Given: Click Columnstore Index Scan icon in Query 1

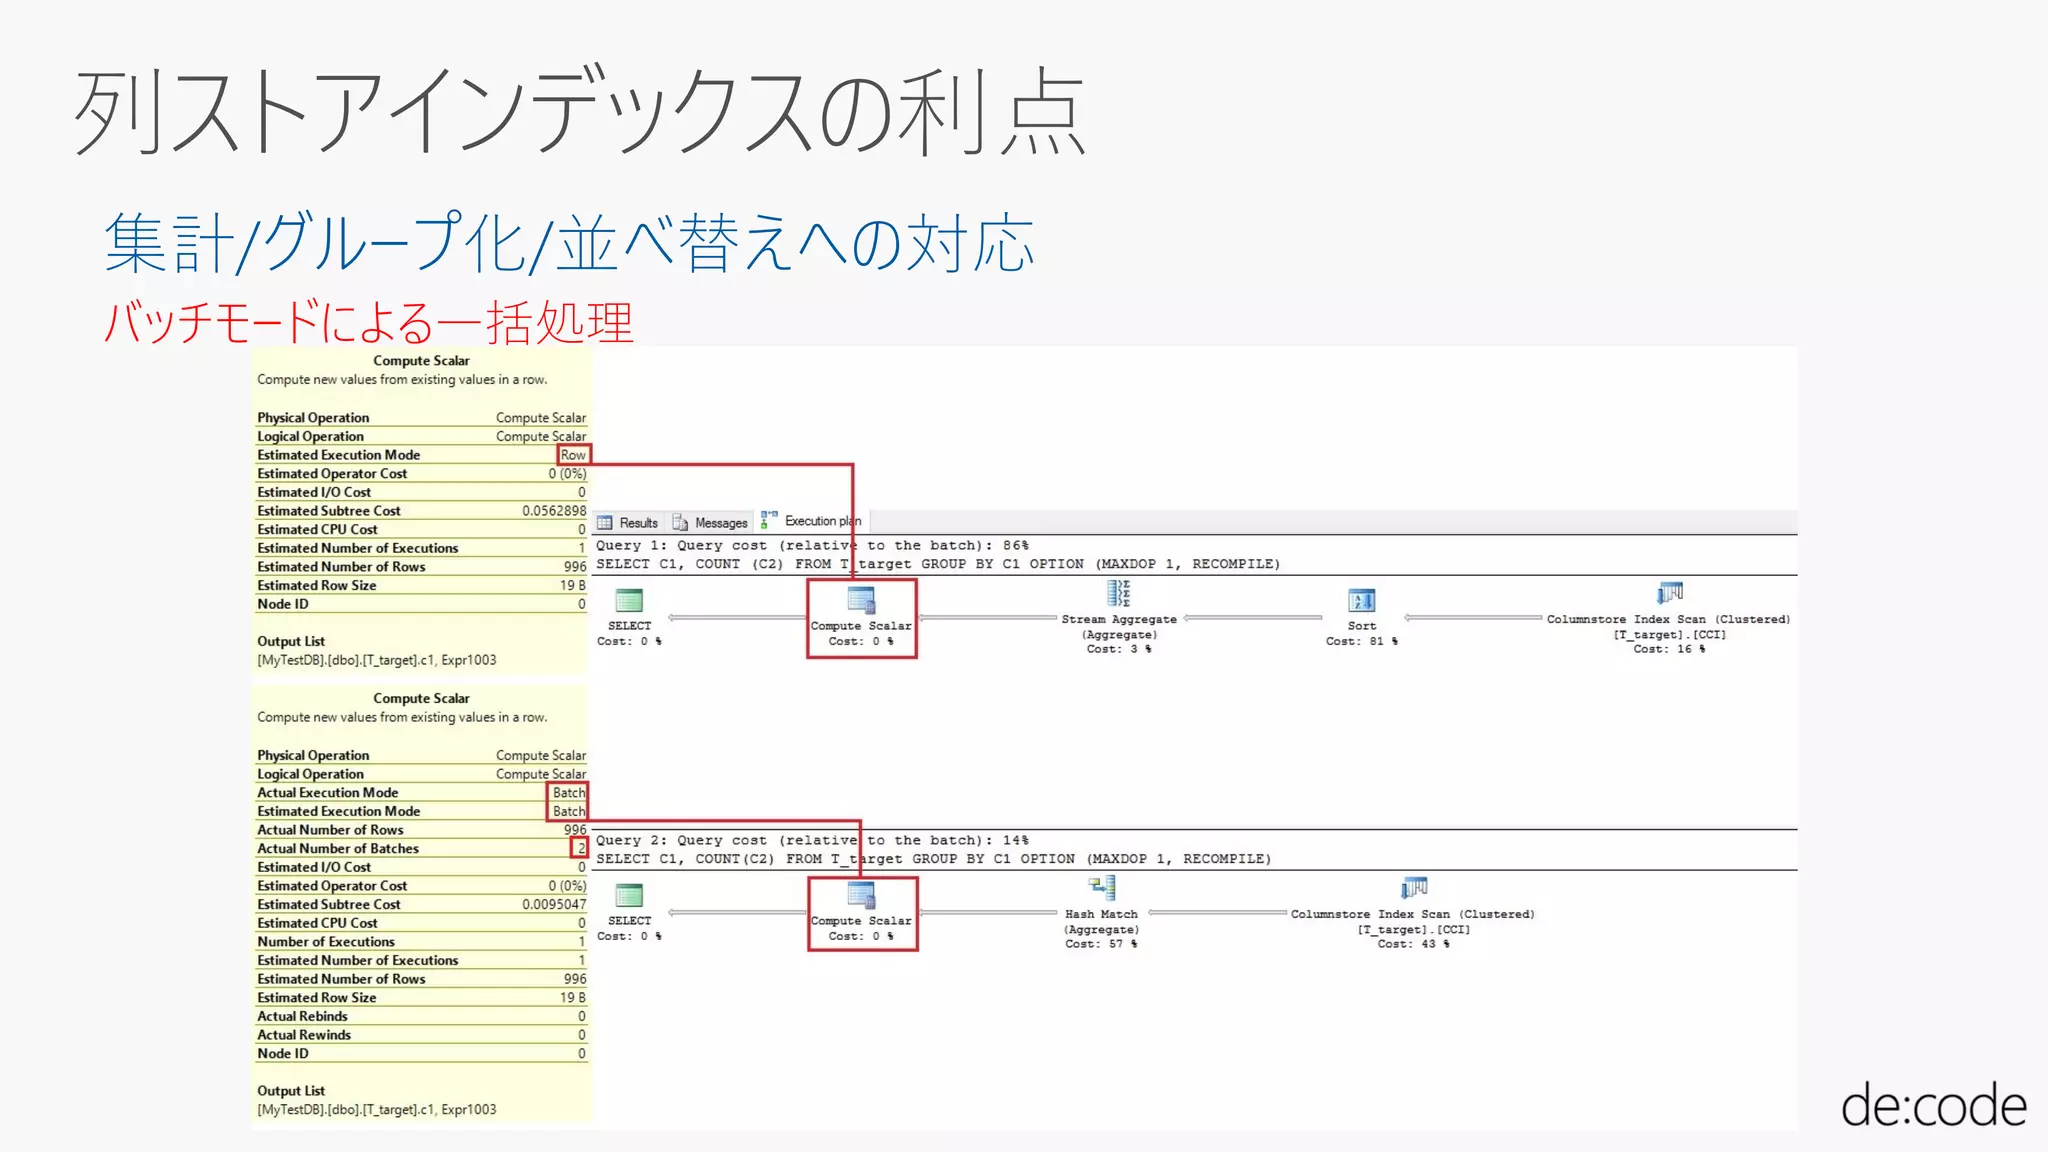Looking at the screenshot, I should point(1669,593).
